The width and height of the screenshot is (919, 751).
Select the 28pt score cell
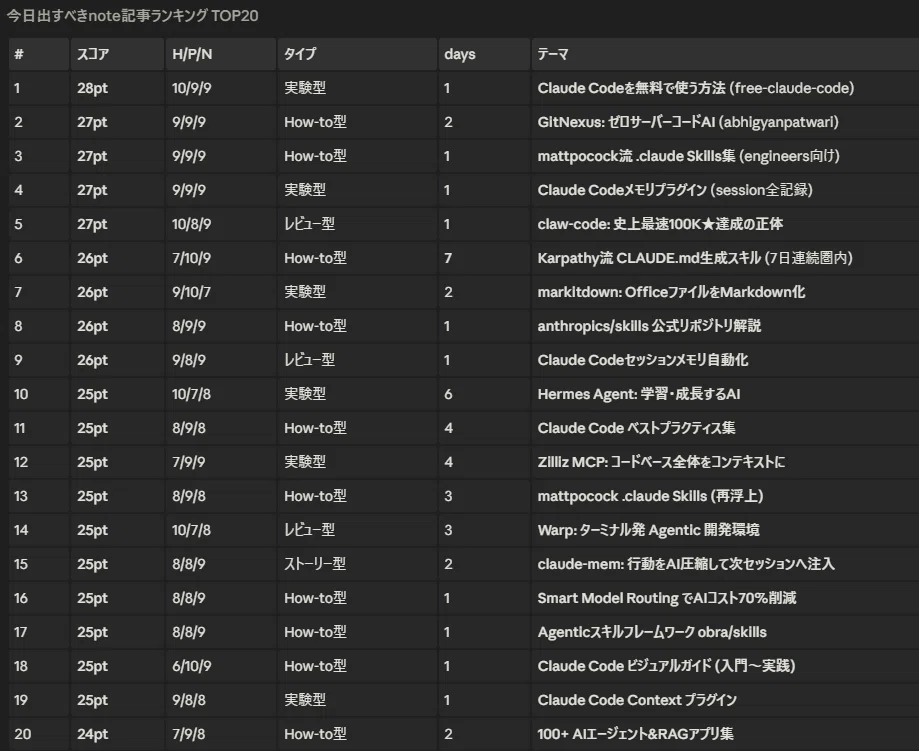[117, 89]
